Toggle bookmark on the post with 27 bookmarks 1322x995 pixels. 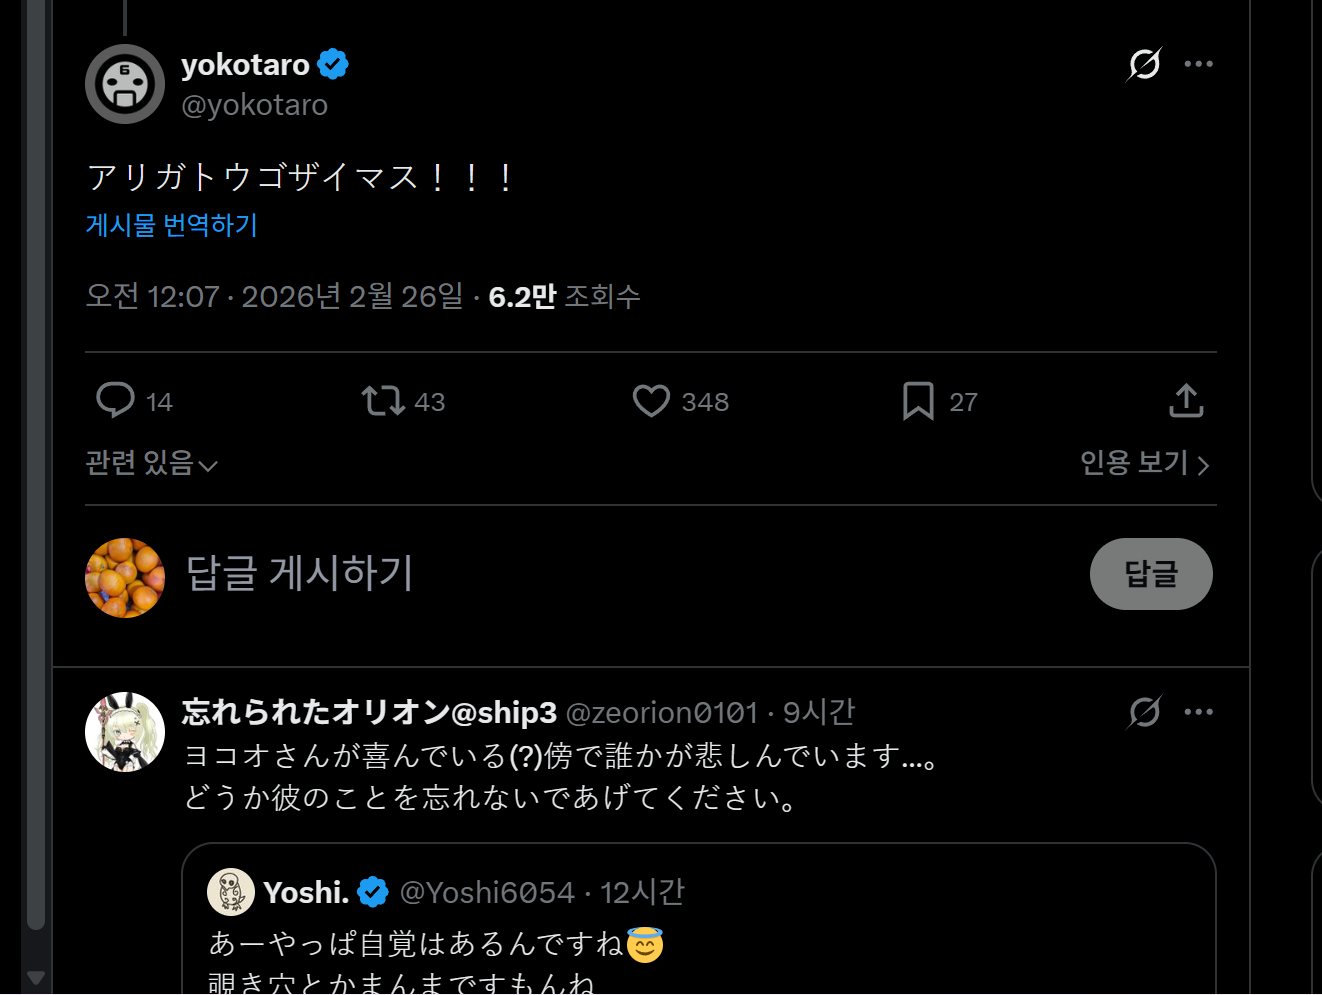click(918, 401)
